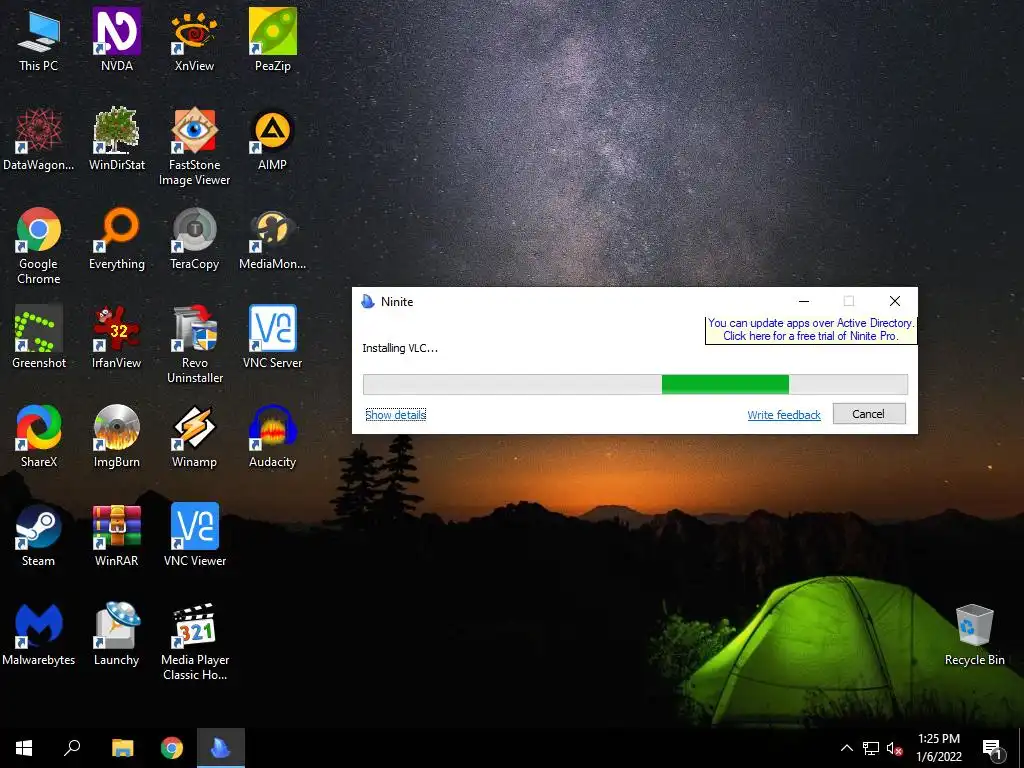Click the Launchy desktop shortcut
Screen dimensions: 1024x768
(116, 635)
